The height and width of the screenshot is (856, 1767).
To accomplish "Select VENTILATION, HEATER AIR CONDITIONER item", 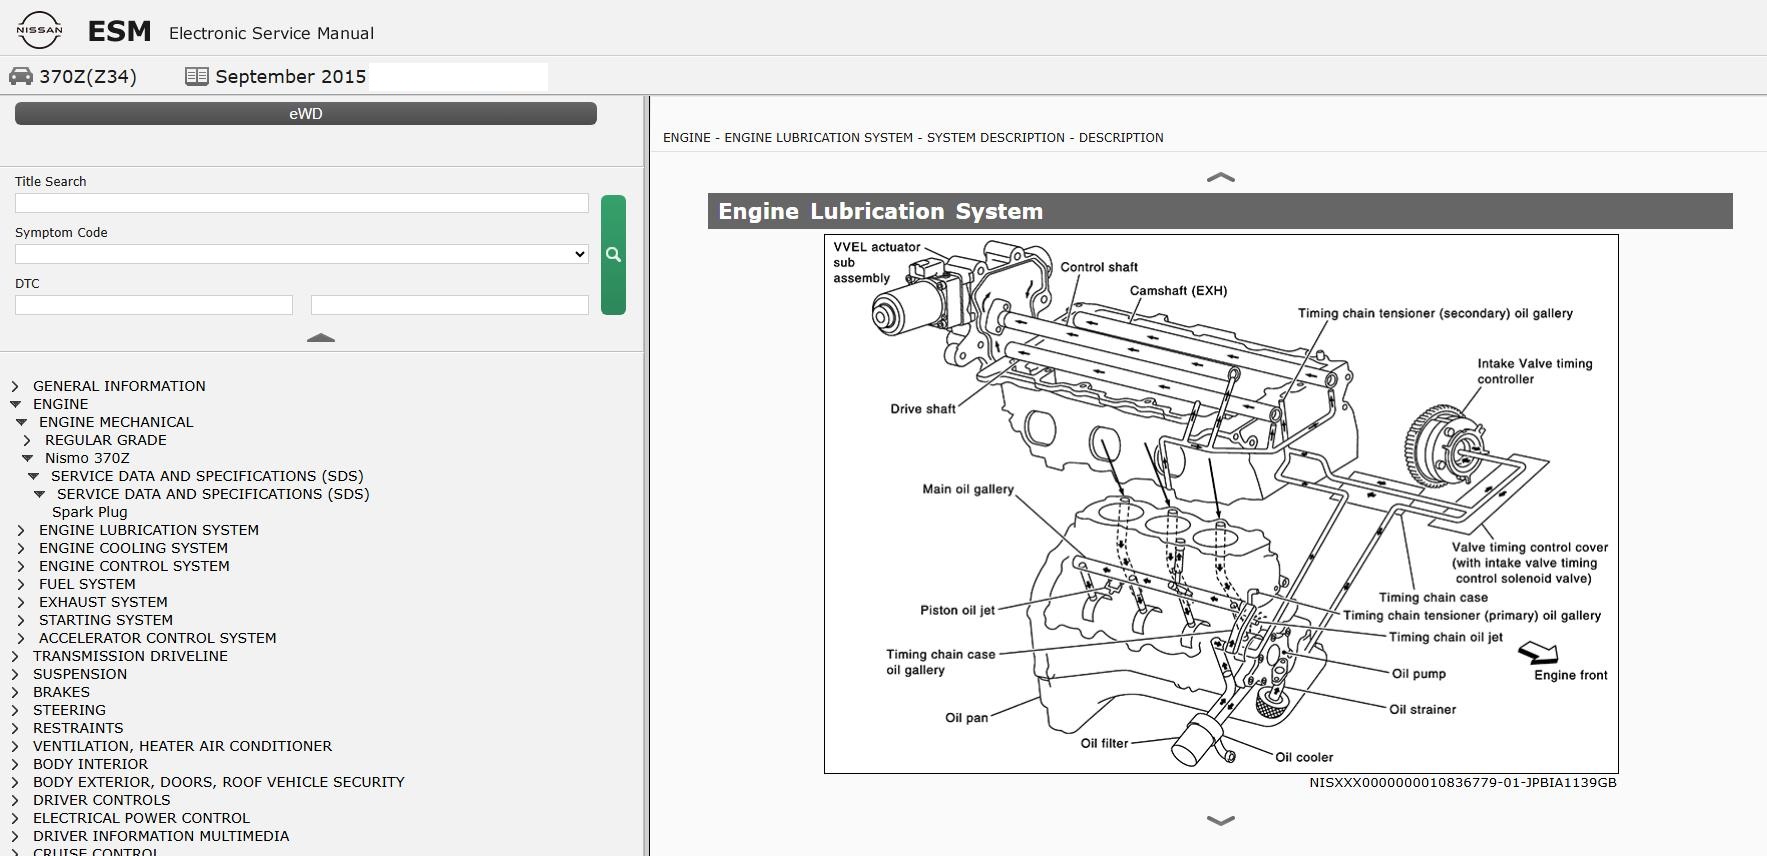I will point(182,746).
